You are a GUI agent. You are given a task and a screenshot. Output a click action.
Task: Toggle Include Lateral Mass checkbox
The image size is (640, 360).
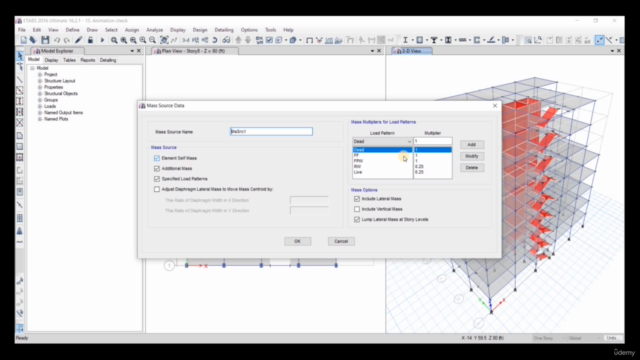click(357, 199)
